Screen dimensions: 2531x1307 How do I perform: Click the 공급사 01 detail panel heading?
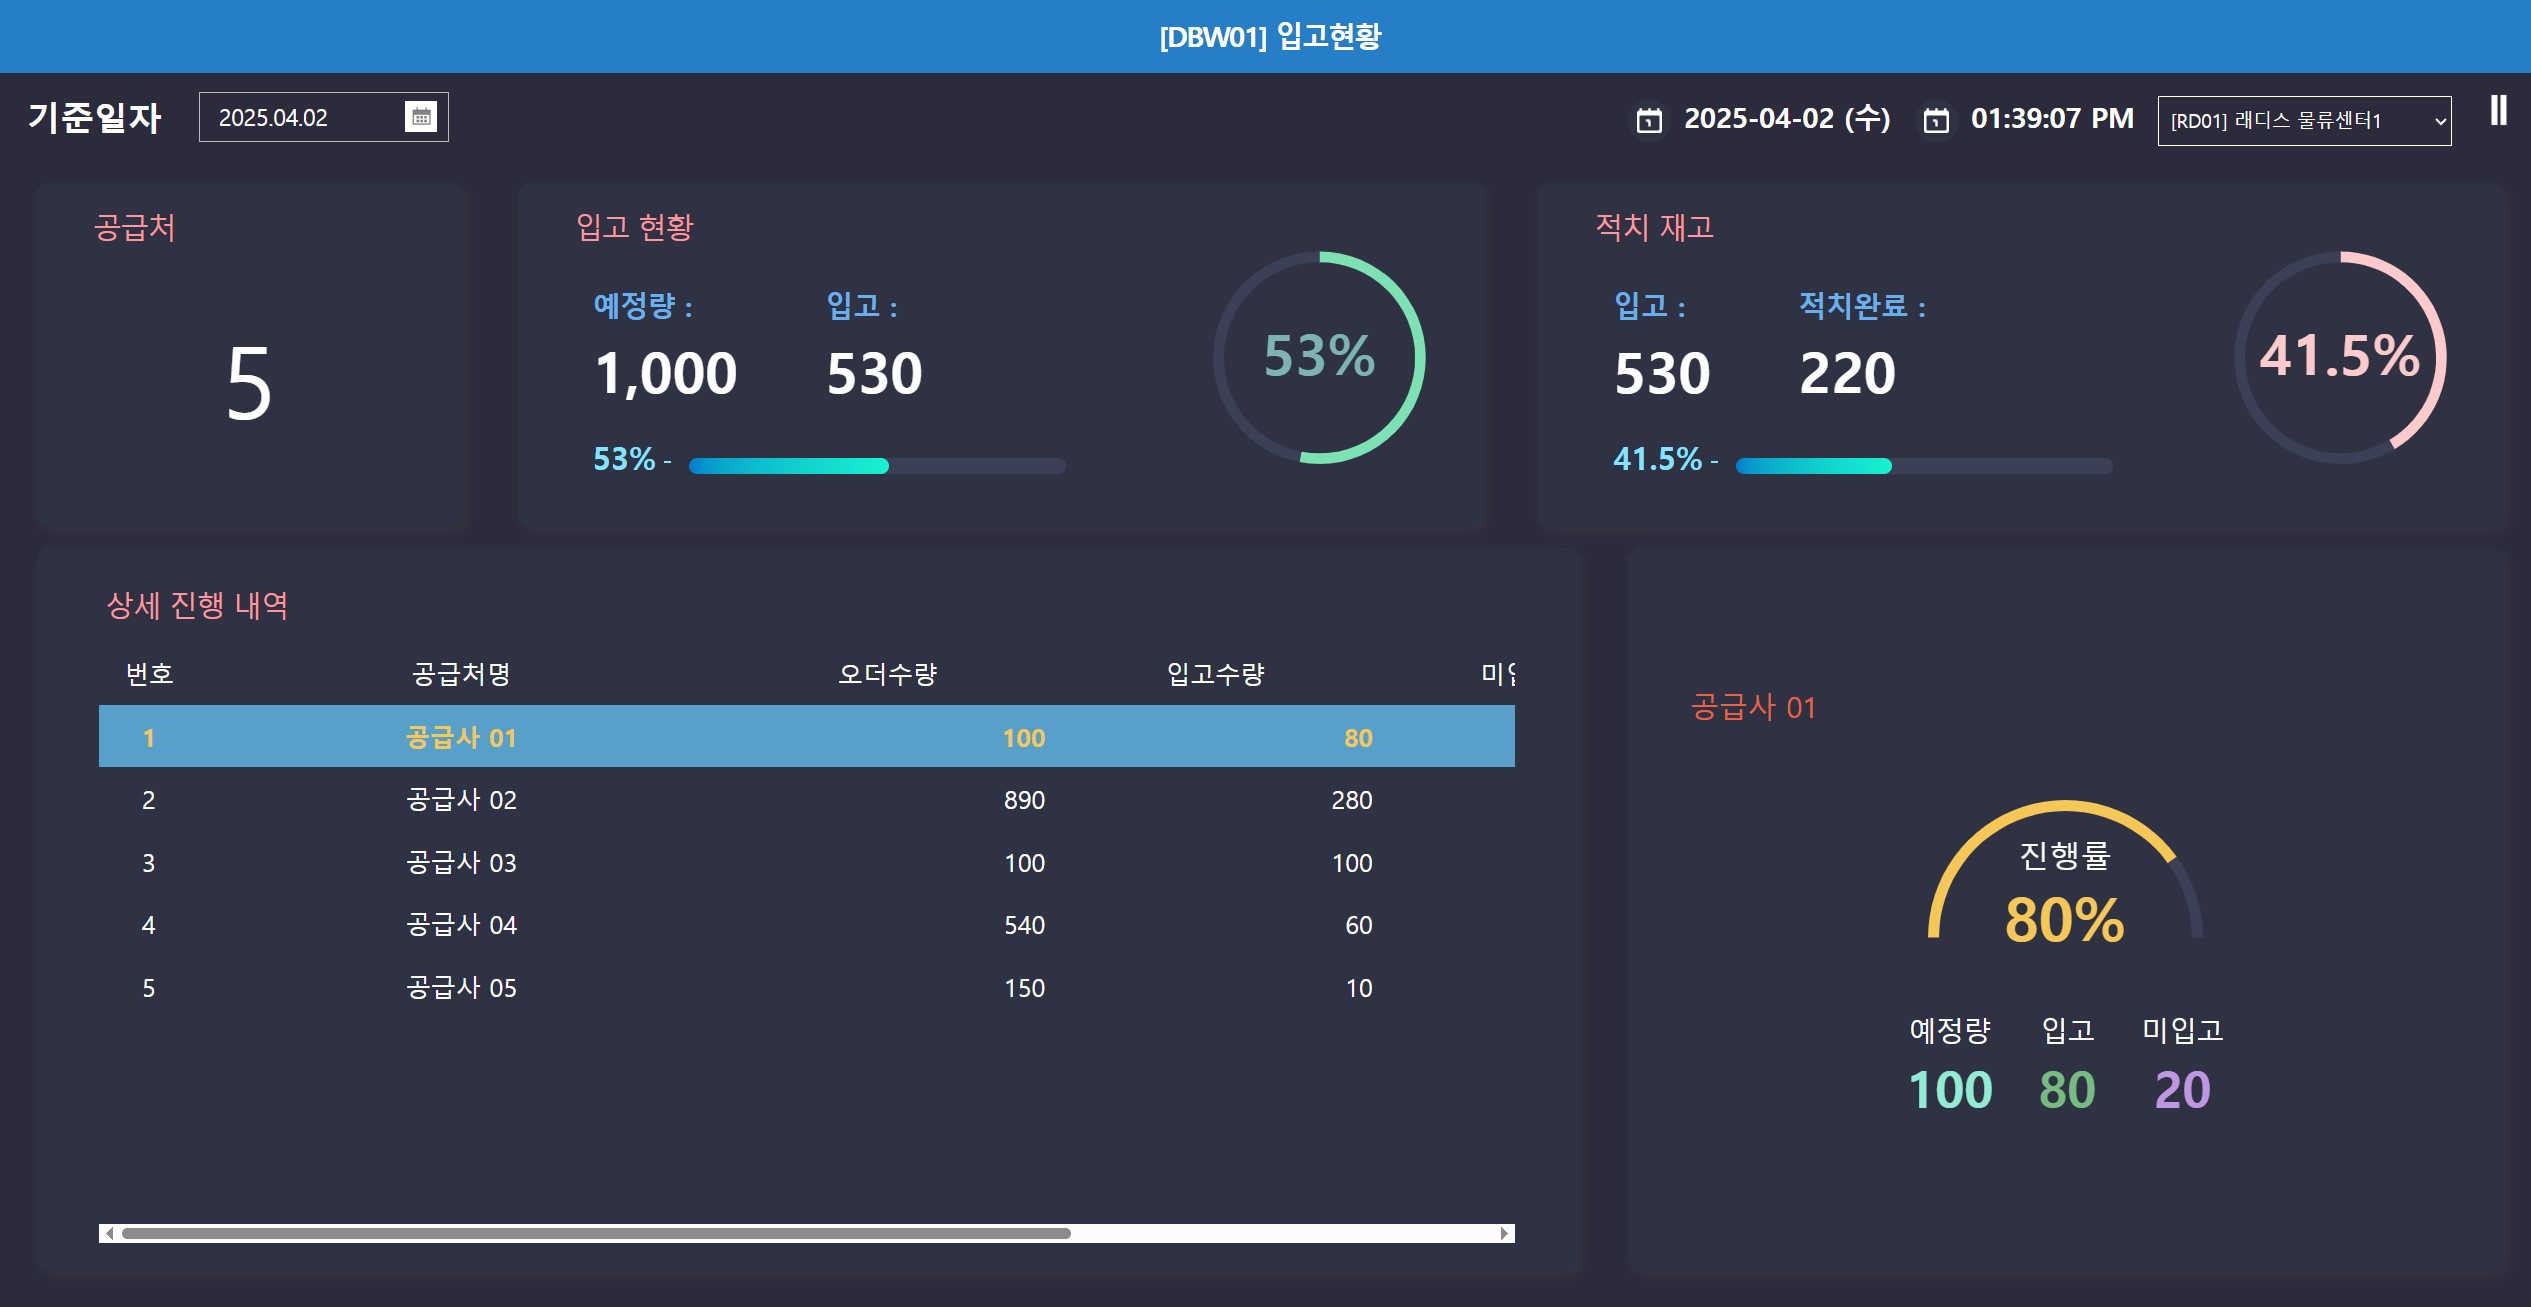click(x=1753, y=707)
